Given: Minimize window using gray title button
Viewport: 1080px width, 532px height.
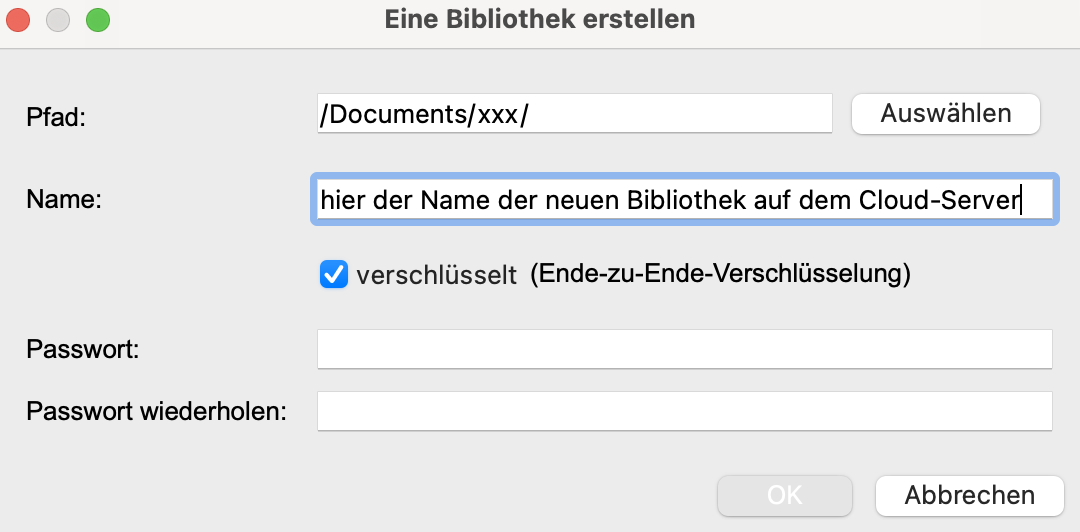Looking at the screenshot, I should [x=58, y=19].
